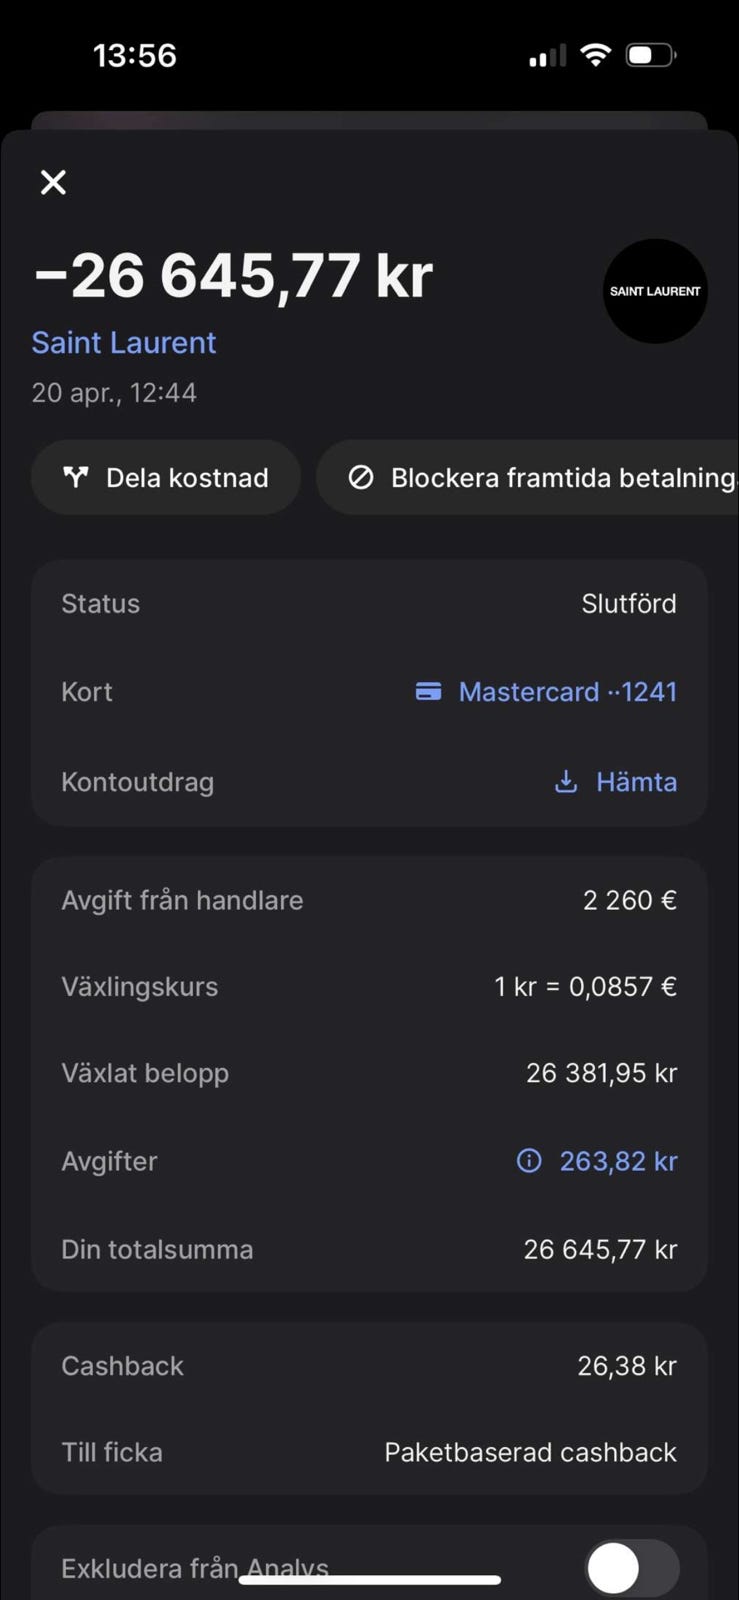Open Mastercard ··1241 card details

tap(567, 692)
